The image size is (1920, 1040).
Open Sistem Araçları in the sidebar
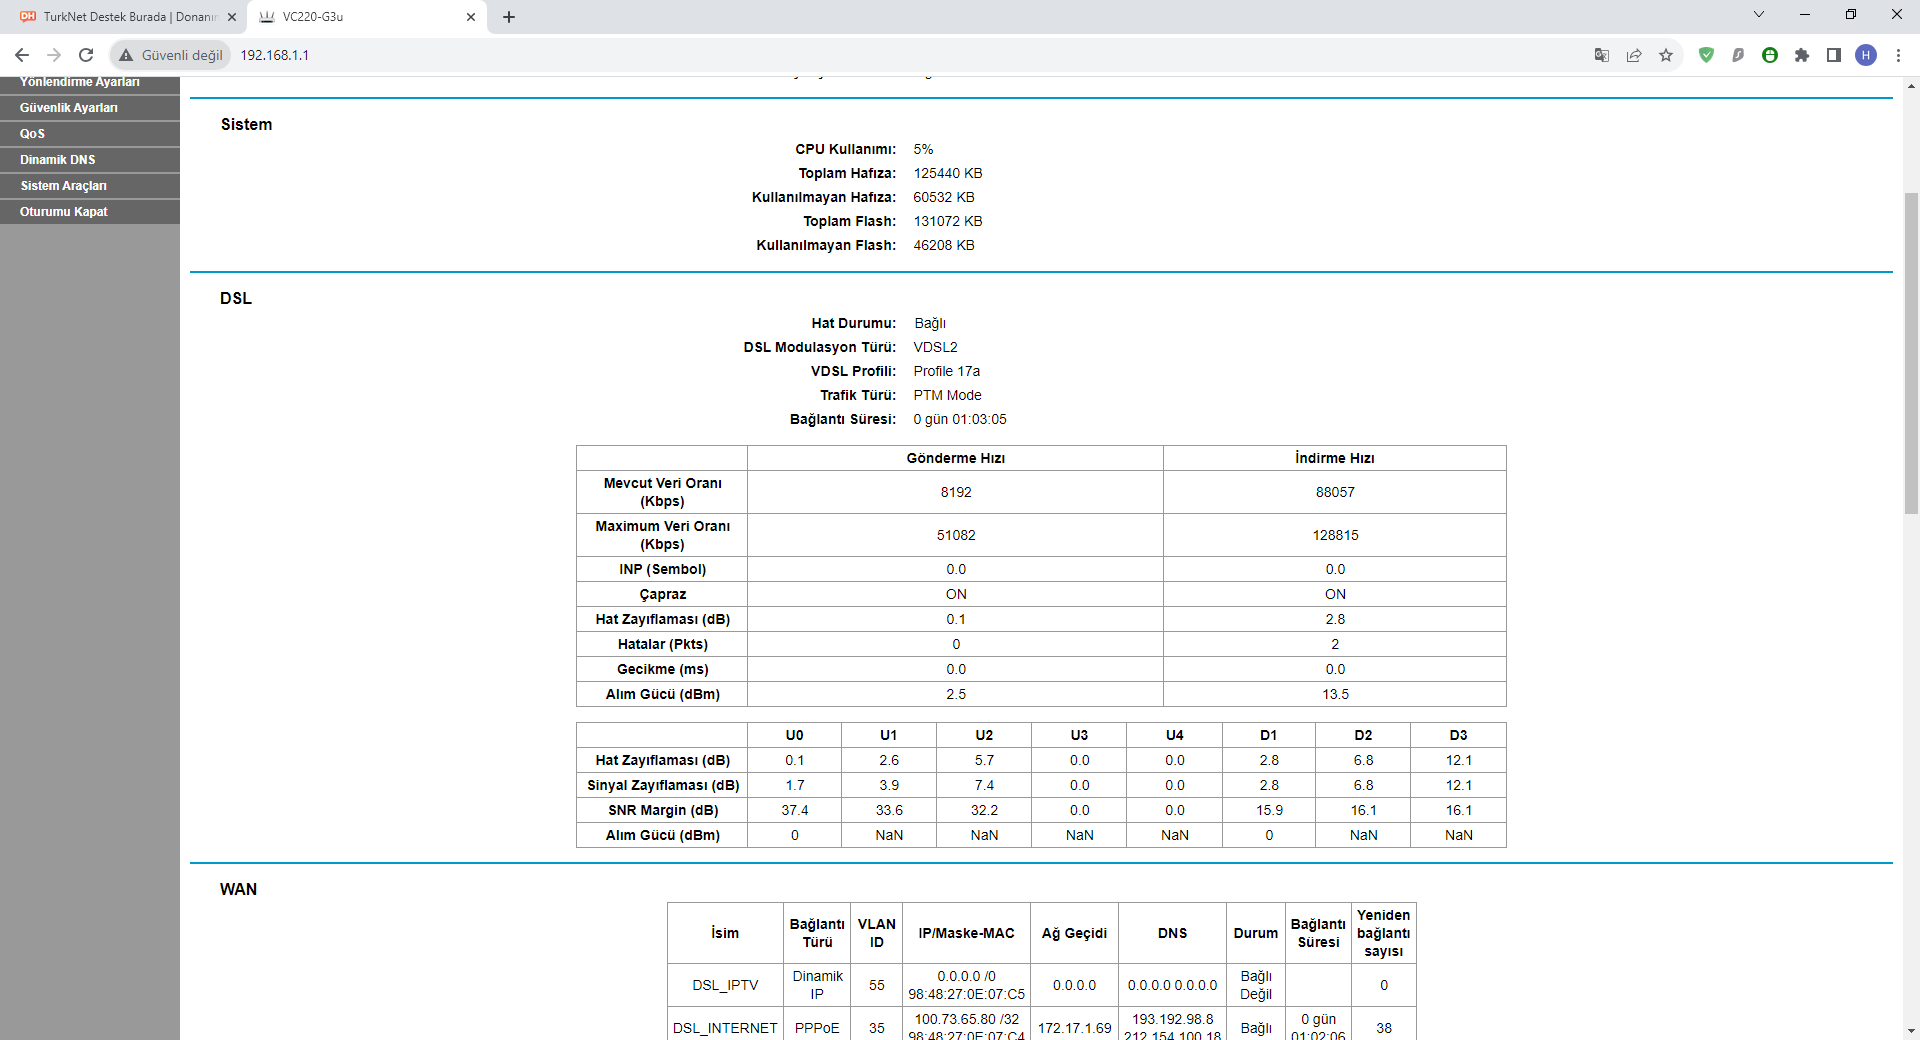[90, 186]
